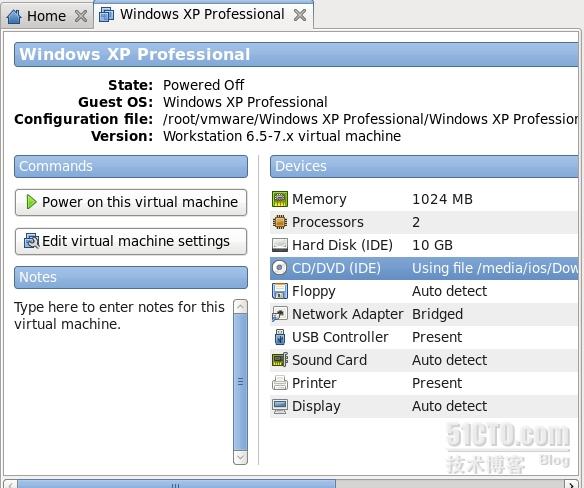Click the 'Using file /media/ios' value

point(495,268)
